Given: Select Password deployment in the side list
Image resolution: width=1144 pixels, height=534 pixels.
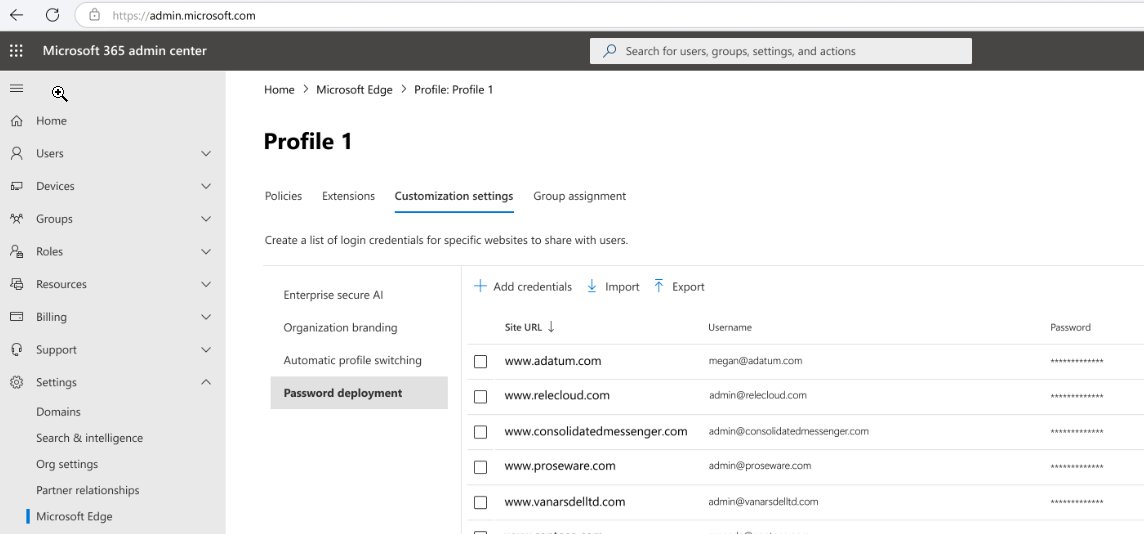Looking at the screenshot, I should coord(359,392).
